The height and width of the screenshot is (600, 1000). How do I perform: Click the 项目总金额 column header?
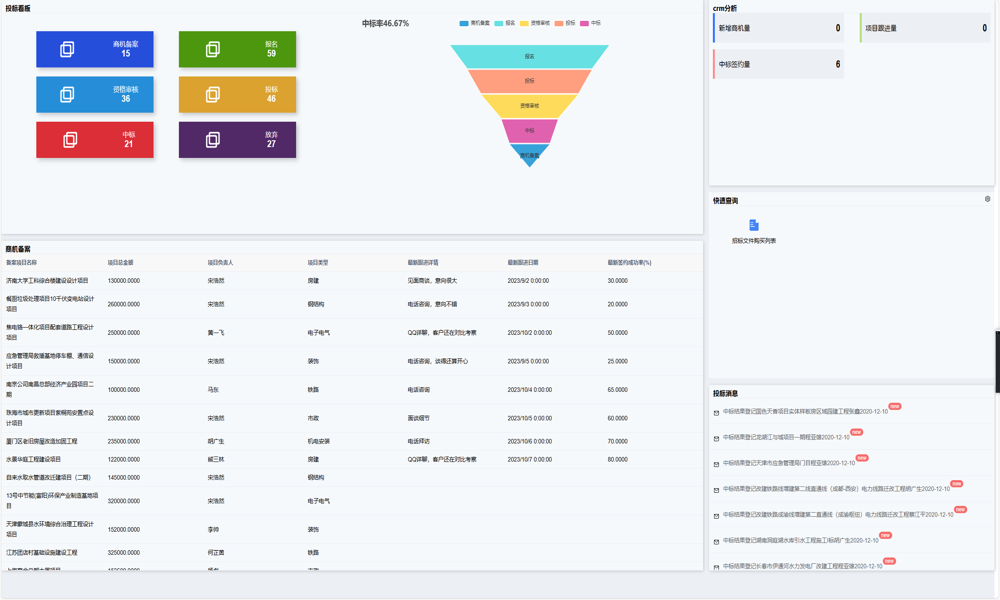(x=120, y=263)
